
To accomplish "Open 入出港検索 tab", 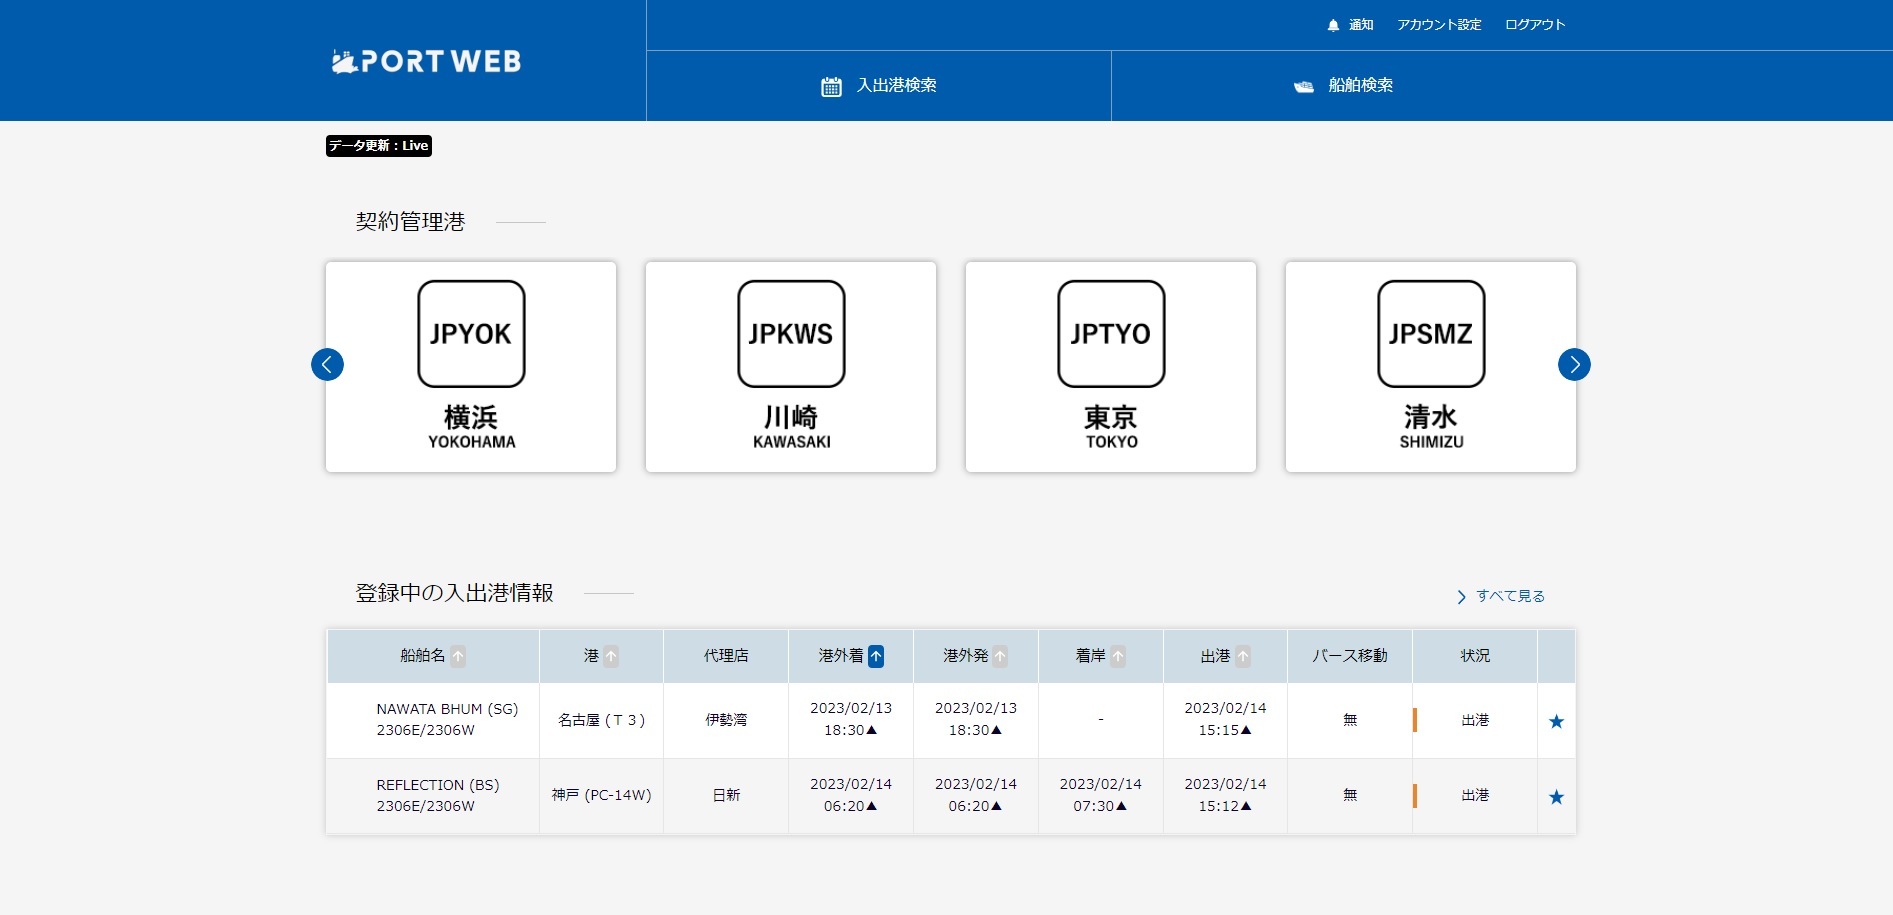I will 879,86.
